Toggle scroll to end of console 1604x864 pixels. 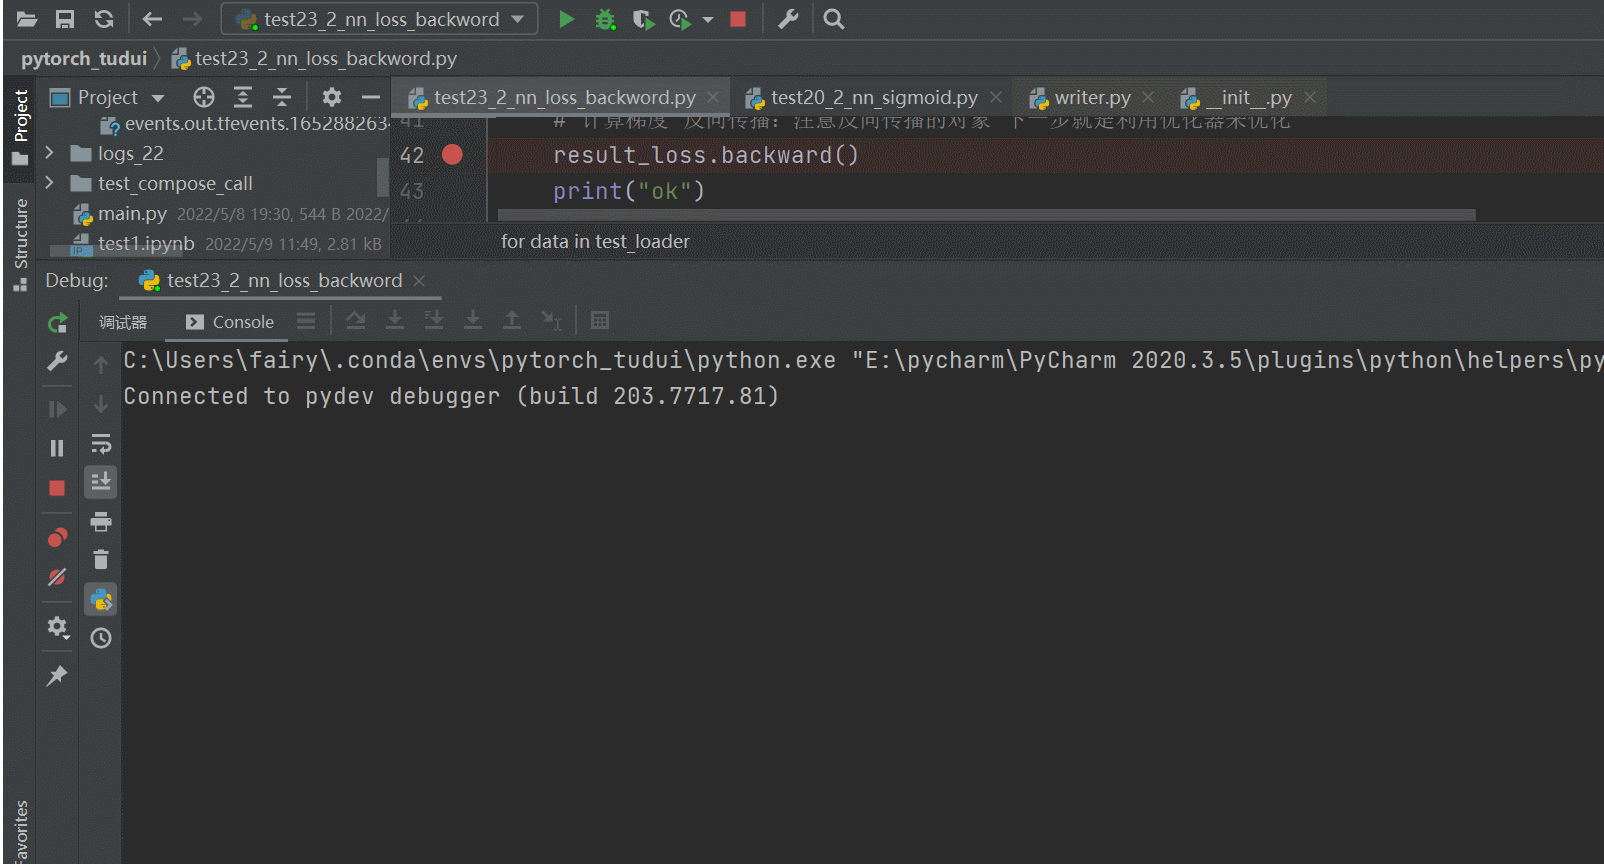[x=101, y=482]
